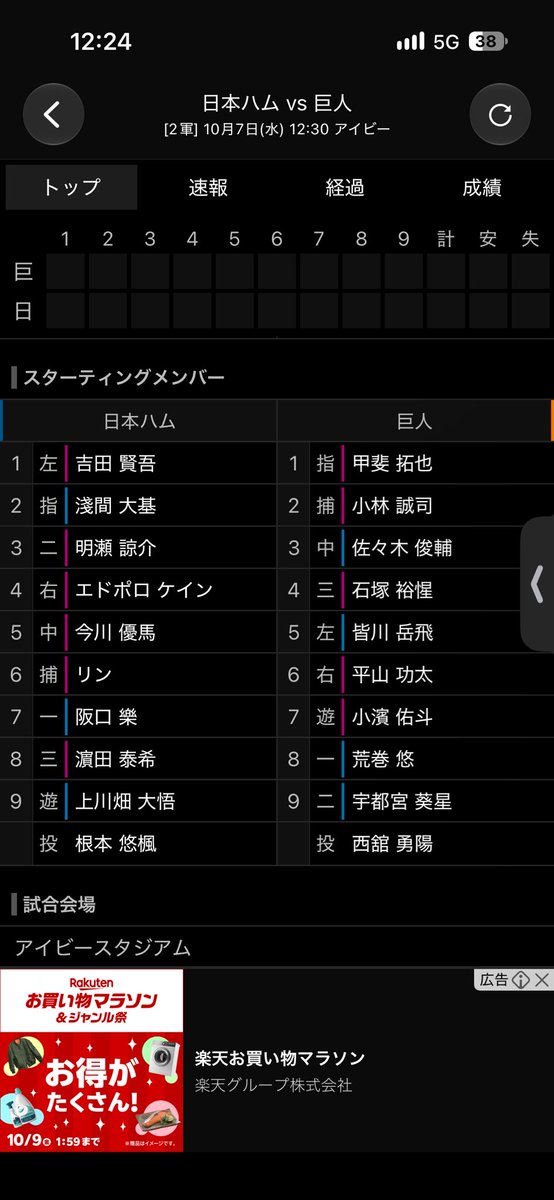The height and width of the screenshot is (1200, 554).
Task: Tap the 巨人 team column header
Action: [414, 421]
